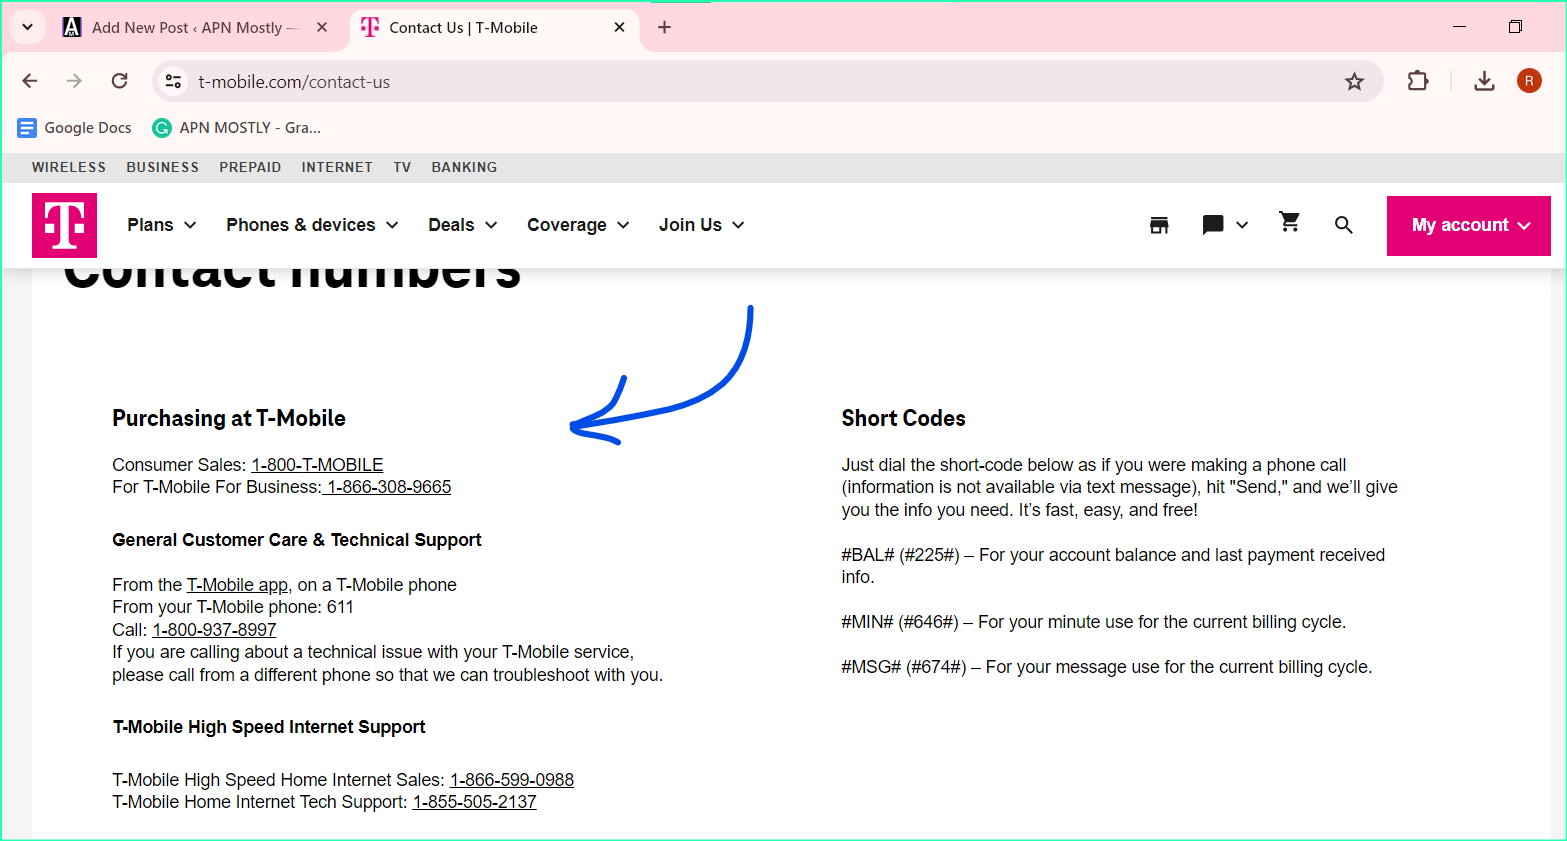Click the browser profile avatar icon

click(x=1529, y=81)
